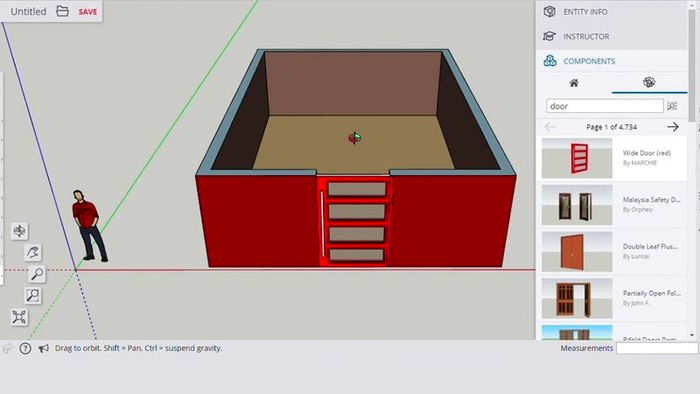Select the Zoom Window tool
This screenshot has width=700, height=394.
(x=33, y=295)
